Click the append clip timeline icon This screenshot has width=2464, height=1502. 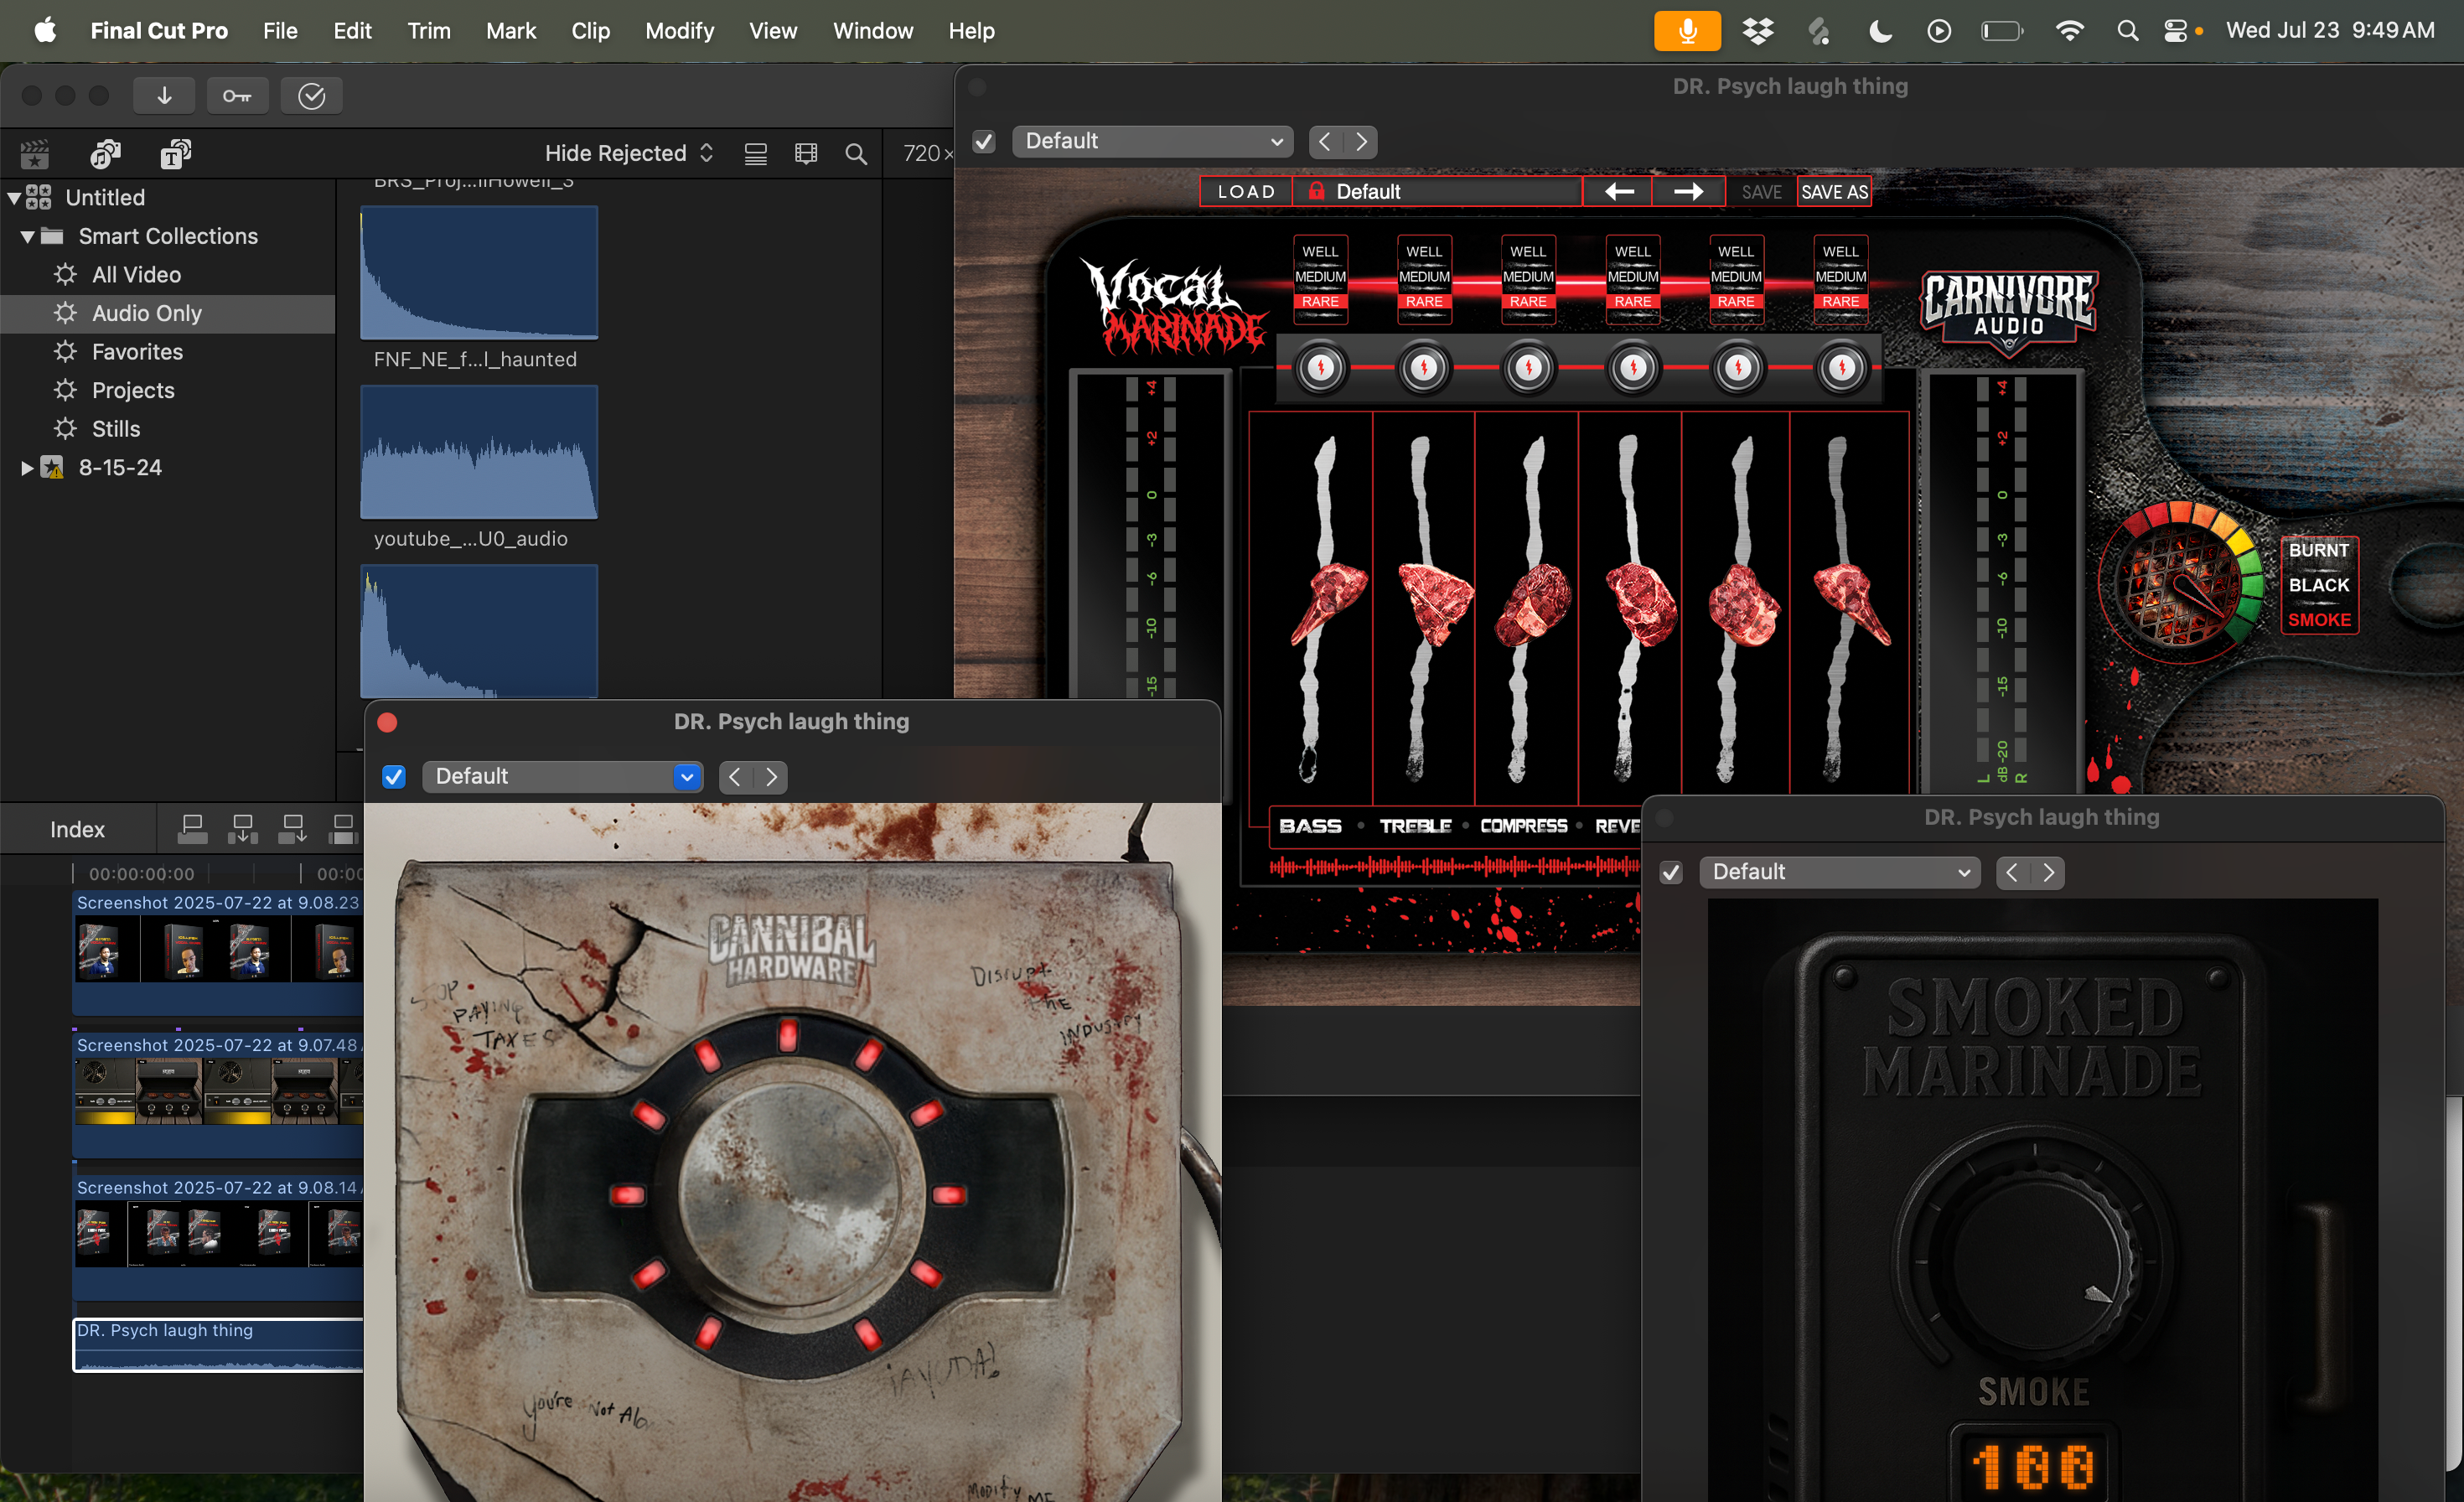[292, 829]
